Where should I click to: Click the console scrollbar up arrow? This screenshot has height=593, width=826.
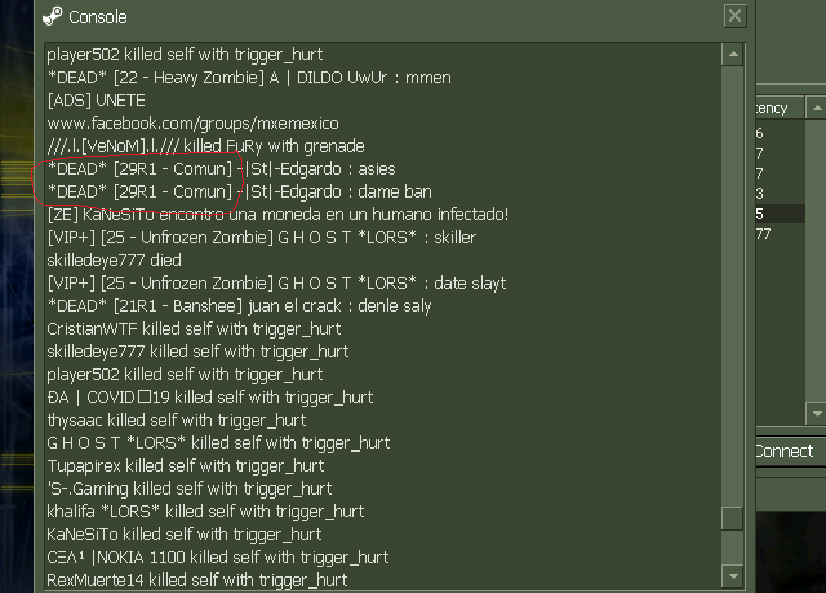(733, 54)
